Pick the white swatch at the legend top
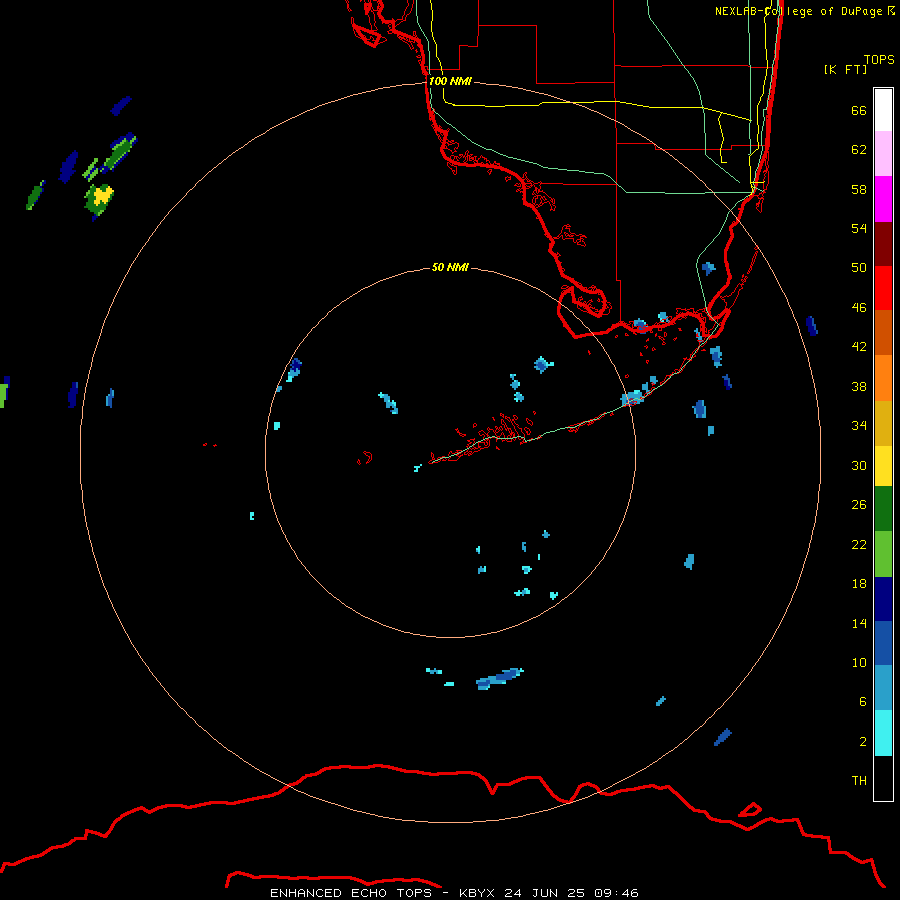 (x=883, y=110)
